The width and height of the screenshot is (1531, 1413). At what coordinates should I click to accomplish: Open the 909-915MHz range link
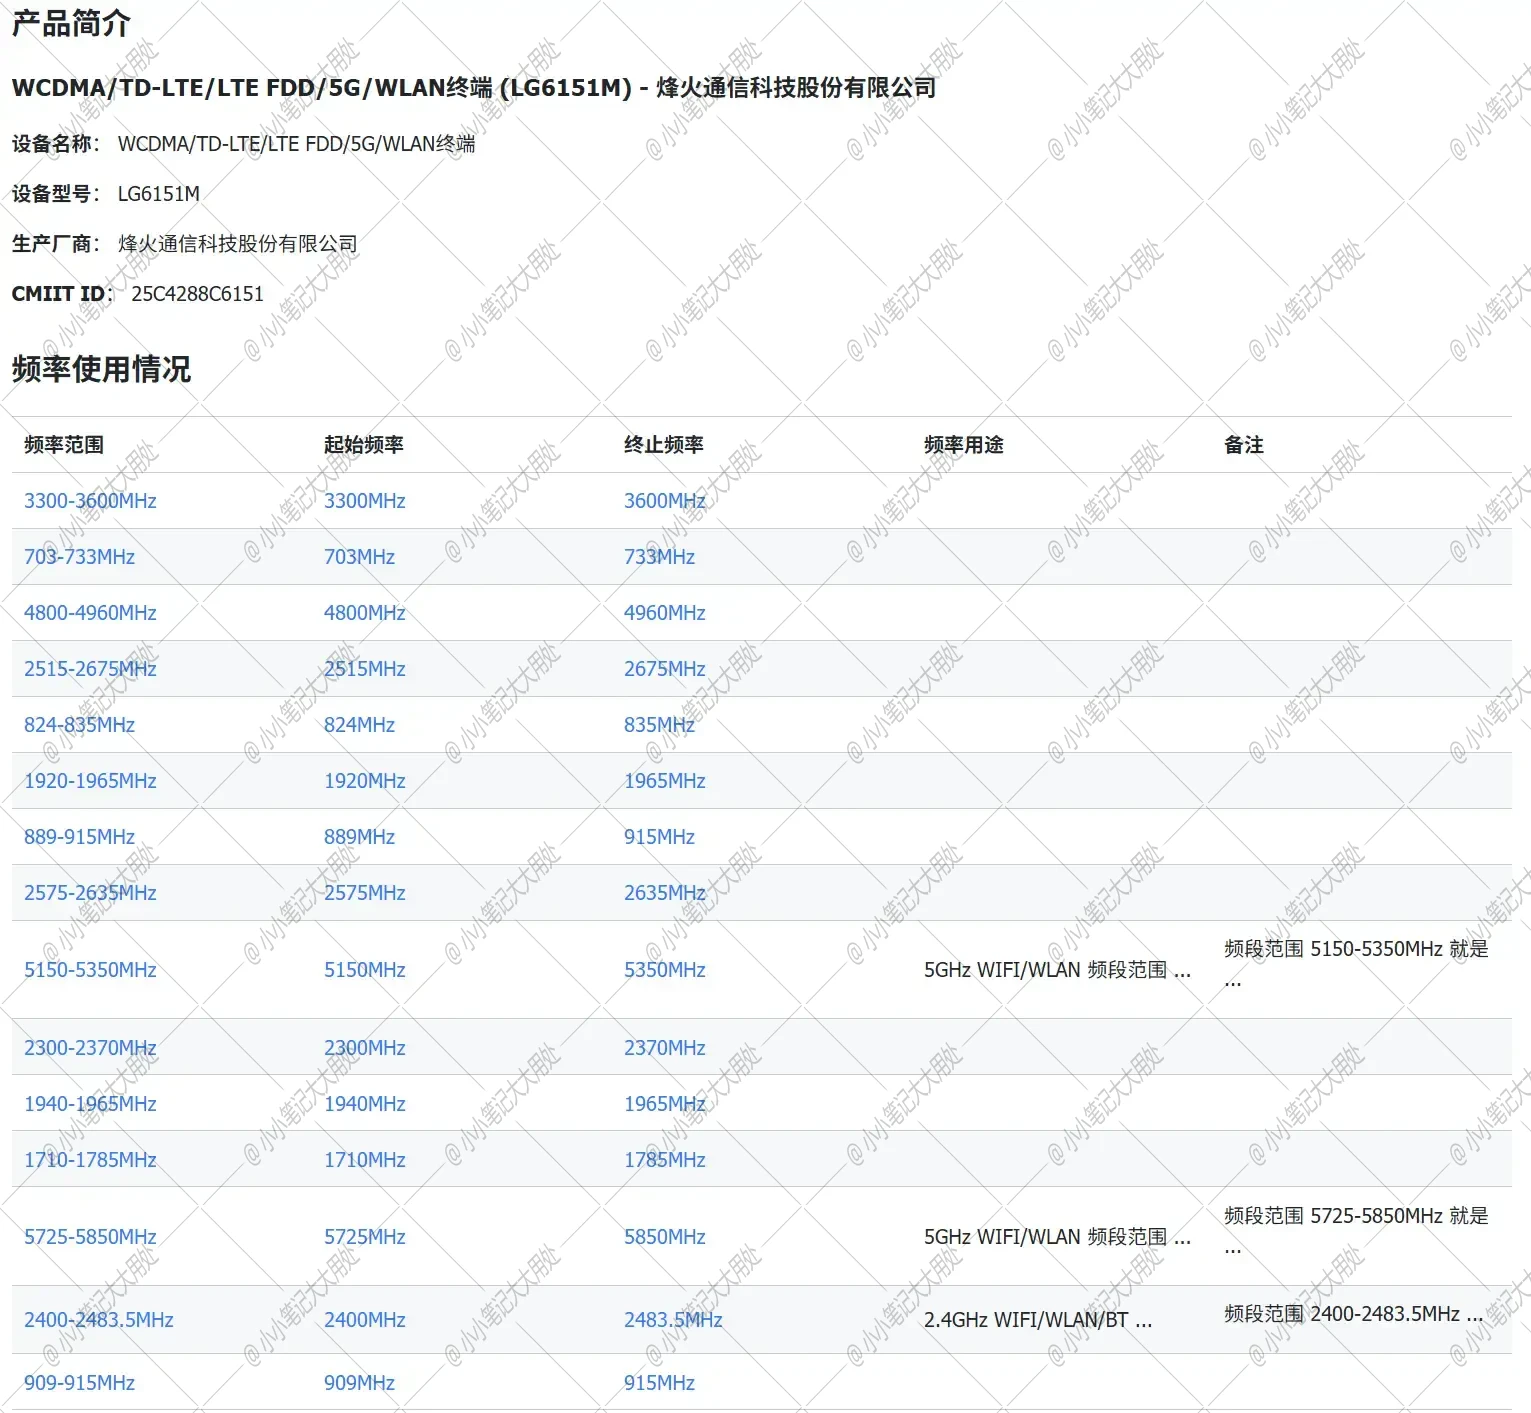[79, 1383]
